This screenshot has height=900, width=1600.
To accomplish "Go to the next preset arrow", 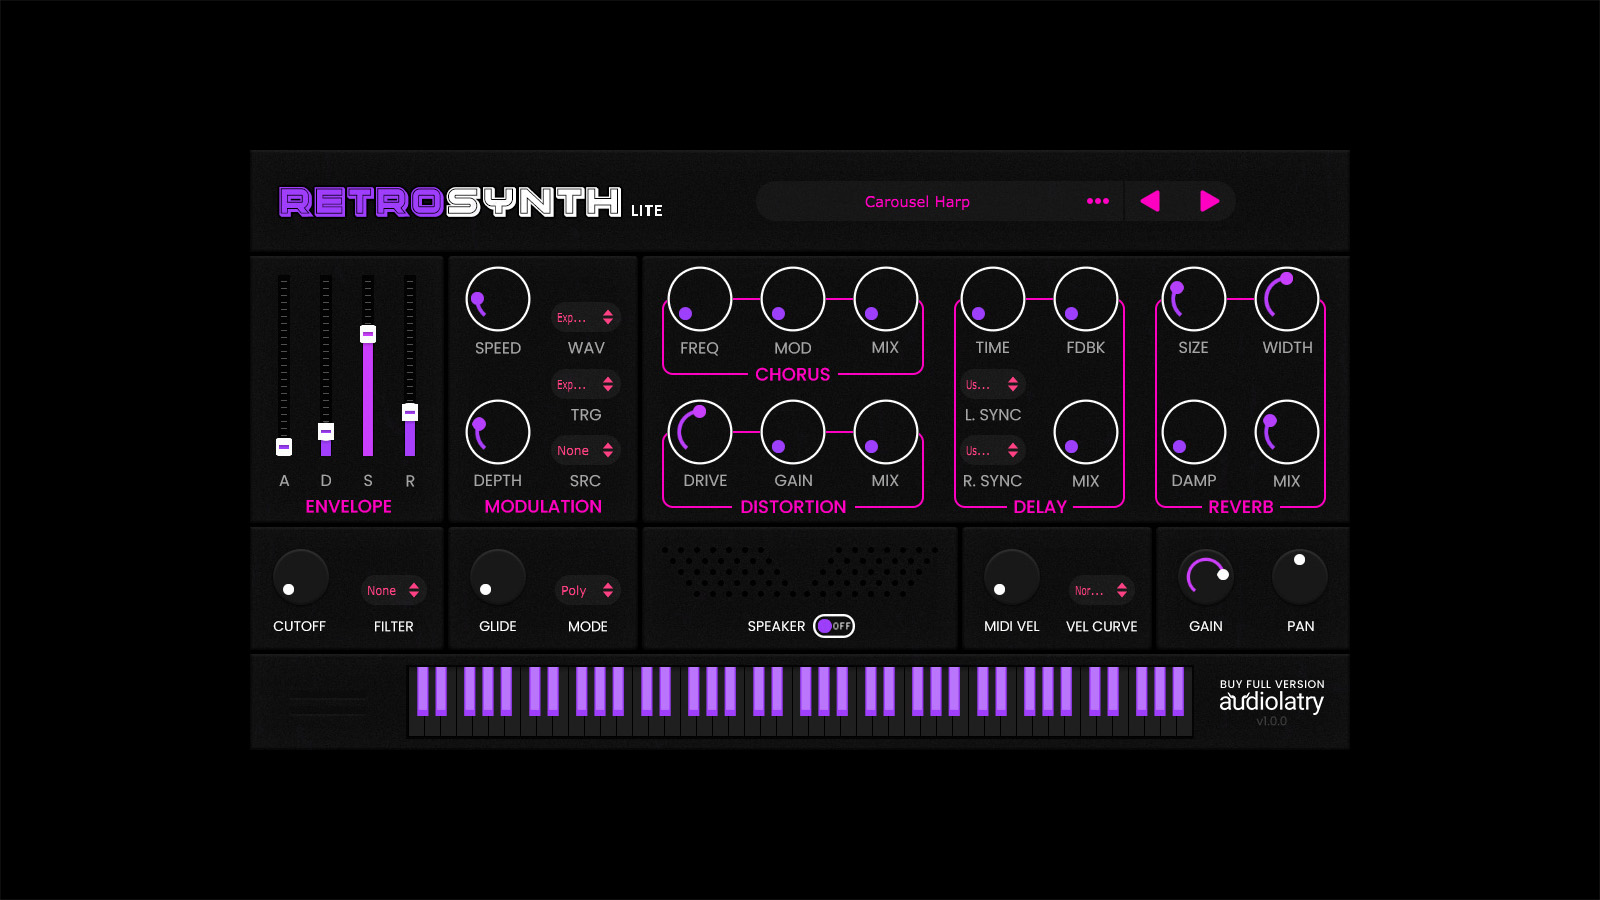I will pos(1210,201).
